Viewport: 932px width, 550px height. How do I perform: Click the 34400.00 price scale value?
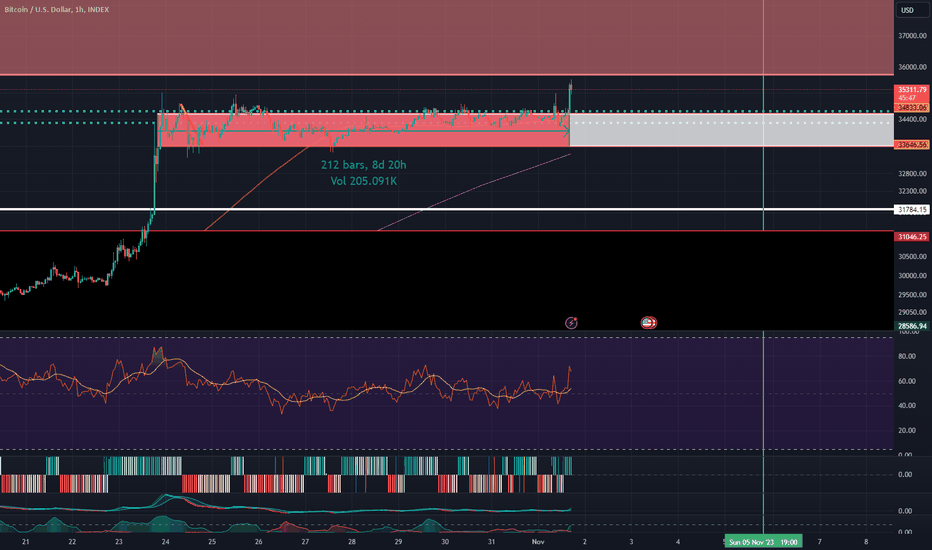[912, 119]
